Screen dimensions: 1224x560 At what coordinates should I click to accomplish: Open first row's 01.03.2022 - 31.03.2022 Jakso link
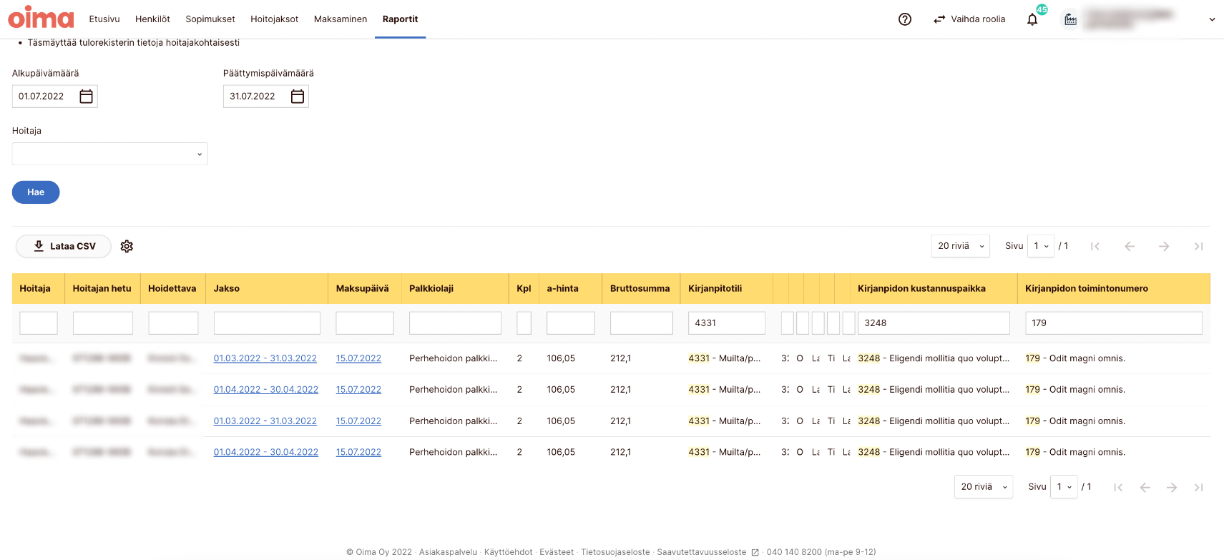[266, 358]
